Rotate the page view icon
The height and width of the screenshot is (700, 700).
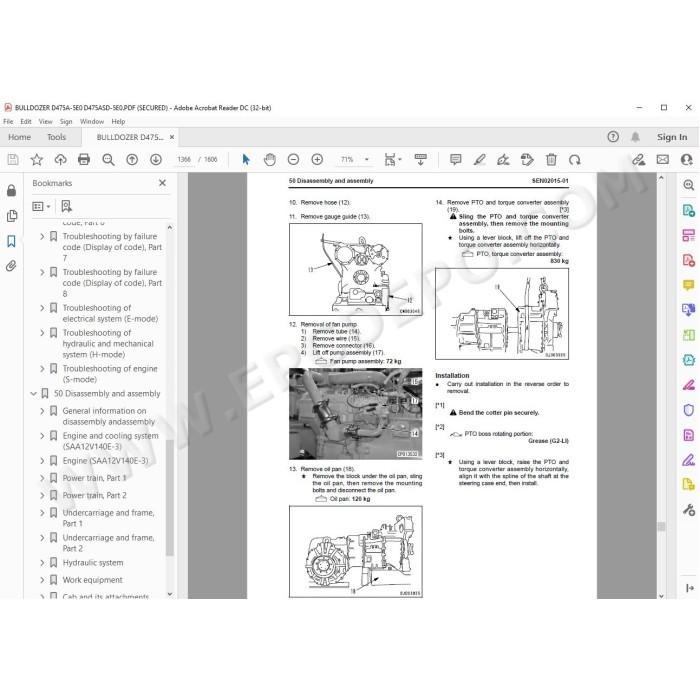coord(575,159)
